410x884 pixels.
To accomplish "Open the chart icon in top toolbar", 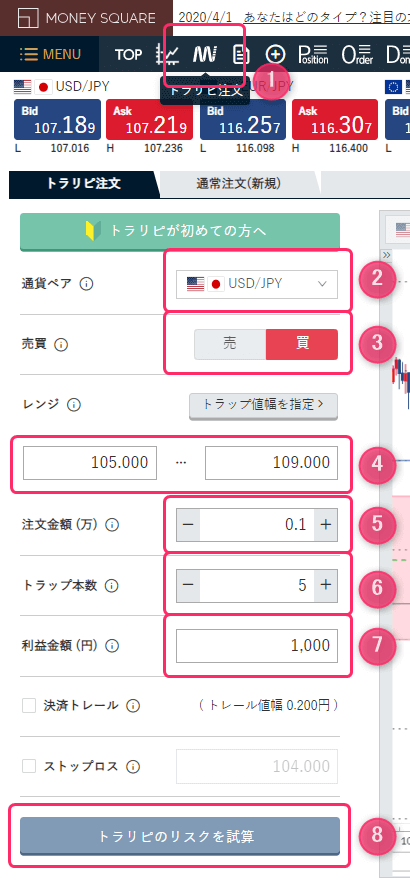I will [167, 55].
